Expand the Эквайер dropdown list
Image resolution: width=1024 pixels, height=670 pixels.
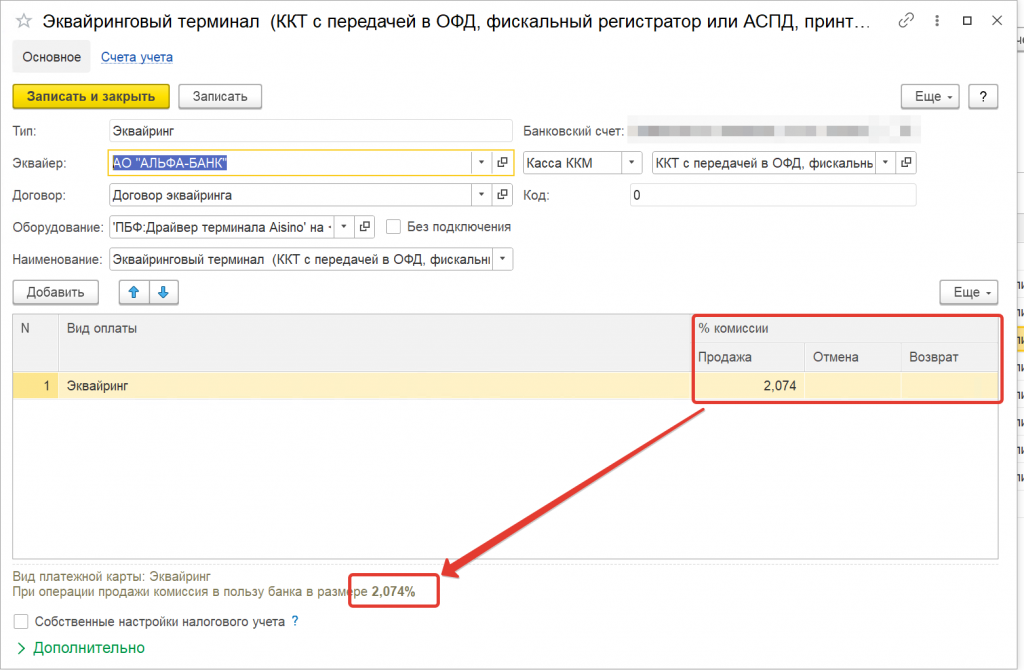tap(480, 162)
